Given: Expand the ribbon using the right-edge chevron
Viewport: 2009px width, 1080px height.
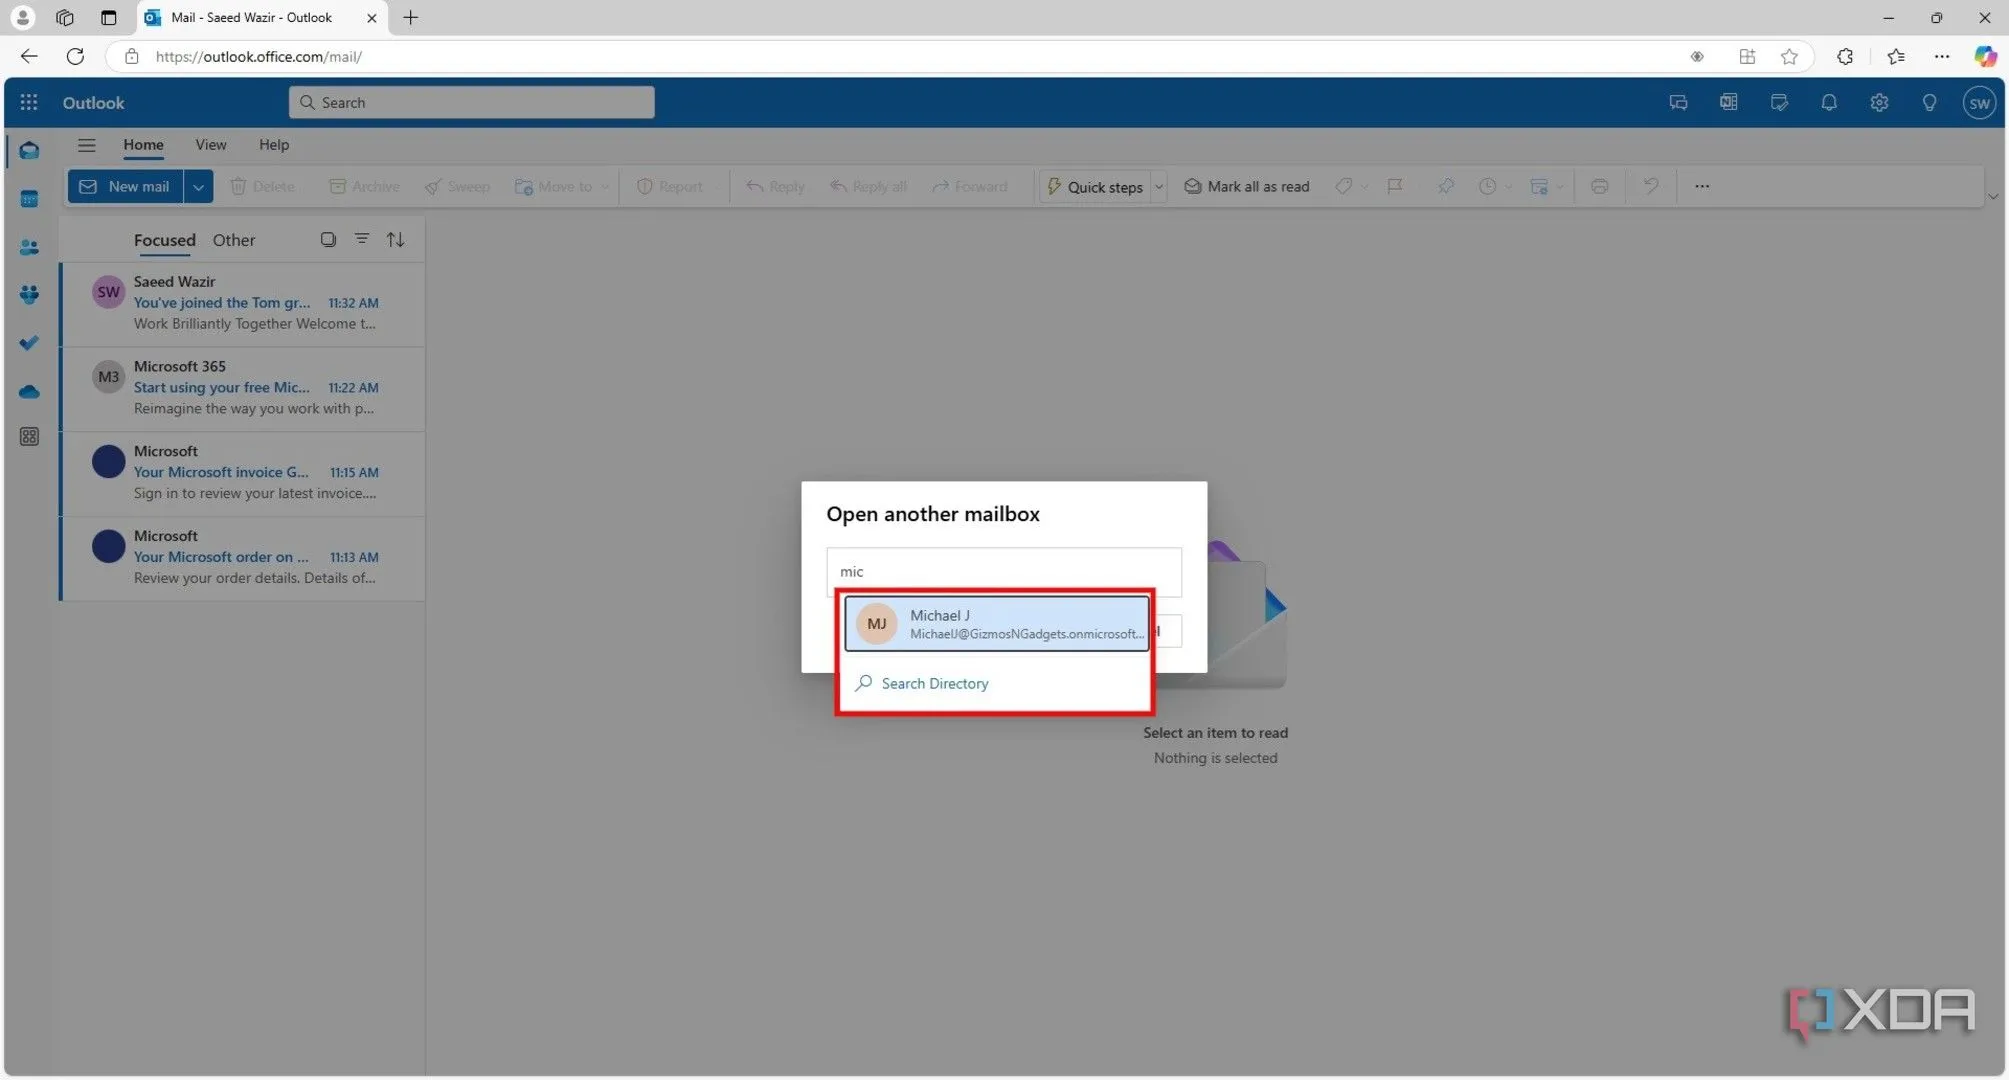Looking at the screenshot, I should tap(1992, 196).
